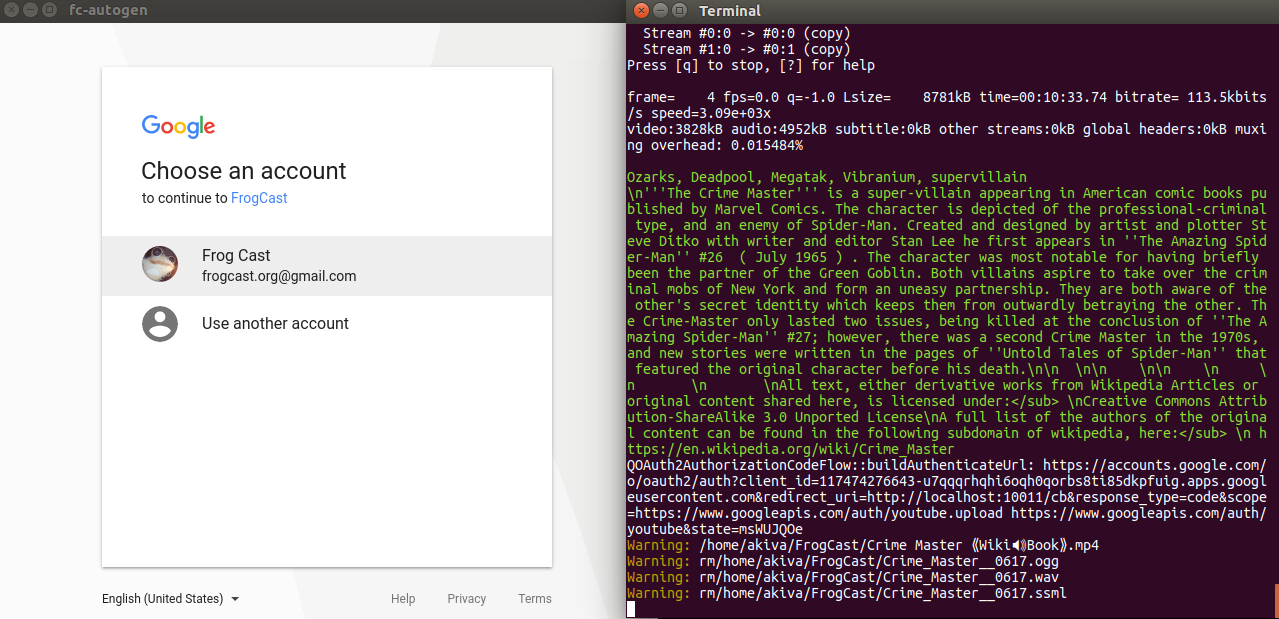1279x619 pixels.
Task: Click the Ozarks, Deadpool, Megatak keywords line
Action: 827,177
